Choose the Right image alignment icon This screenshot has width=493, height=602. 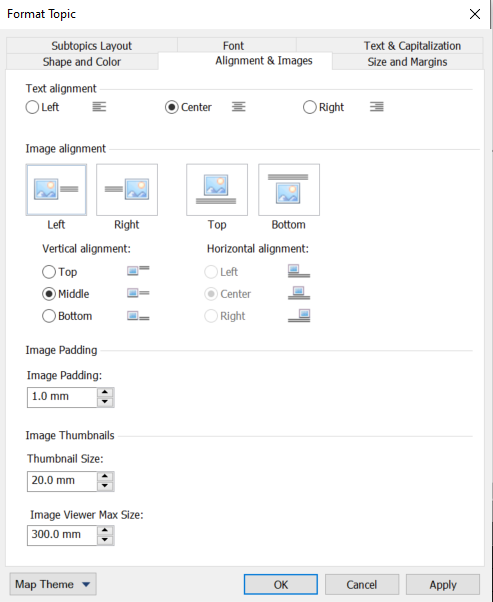(x=127, y=190)
